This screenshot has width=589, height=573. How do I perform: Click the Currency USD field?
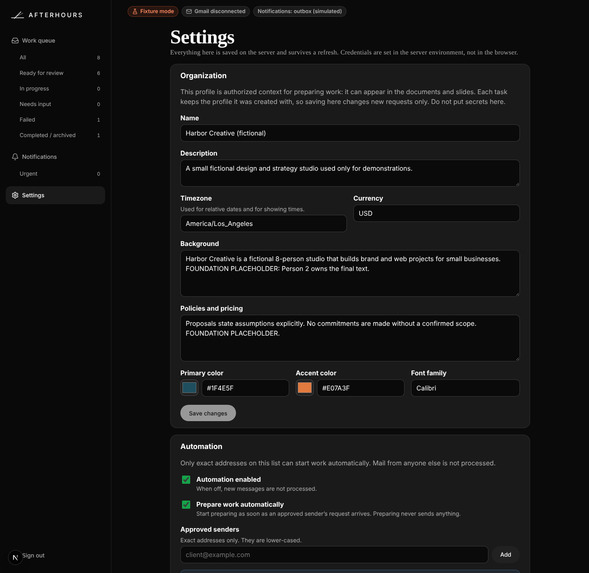(x=436, y=213)
